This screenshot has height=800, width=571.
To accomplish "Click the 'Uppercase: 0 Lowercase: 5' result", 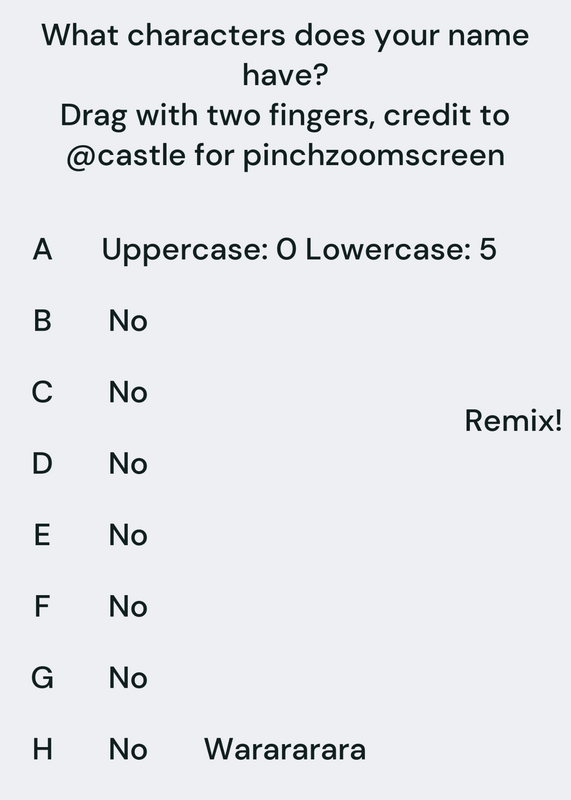I will click(x=299, y=249).
